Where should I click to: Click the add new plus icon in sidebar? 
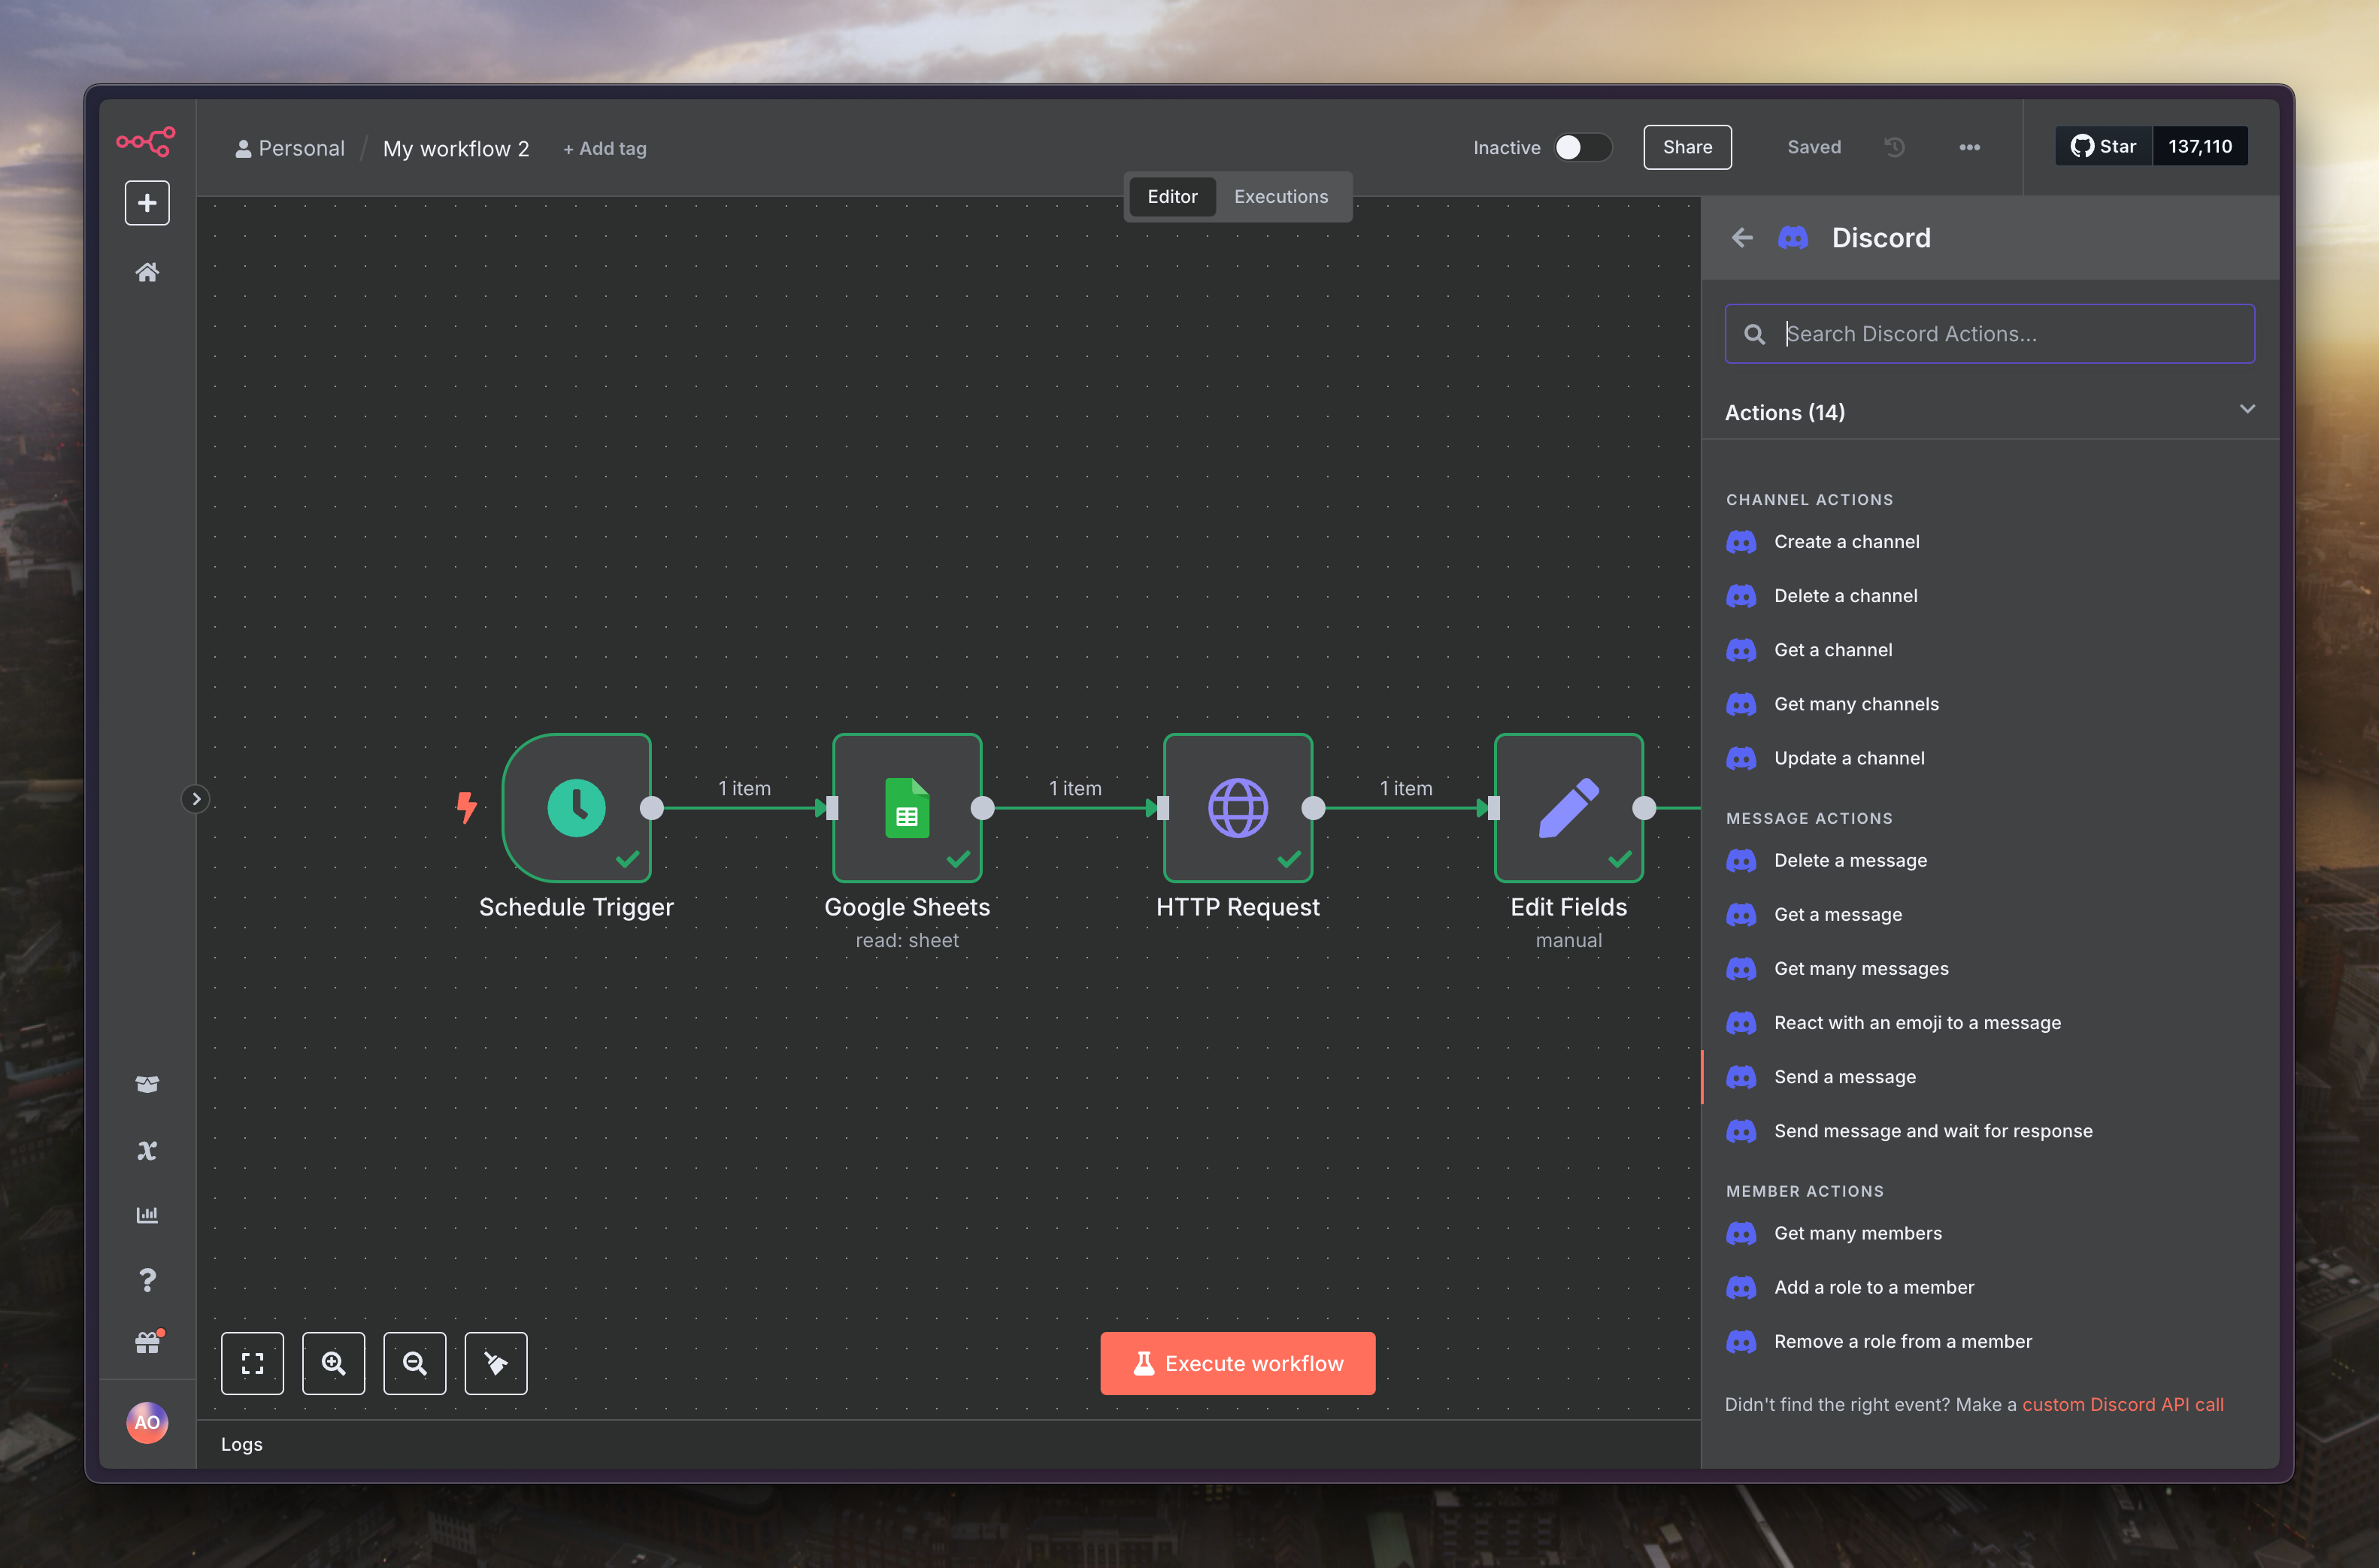coord(147,203)
